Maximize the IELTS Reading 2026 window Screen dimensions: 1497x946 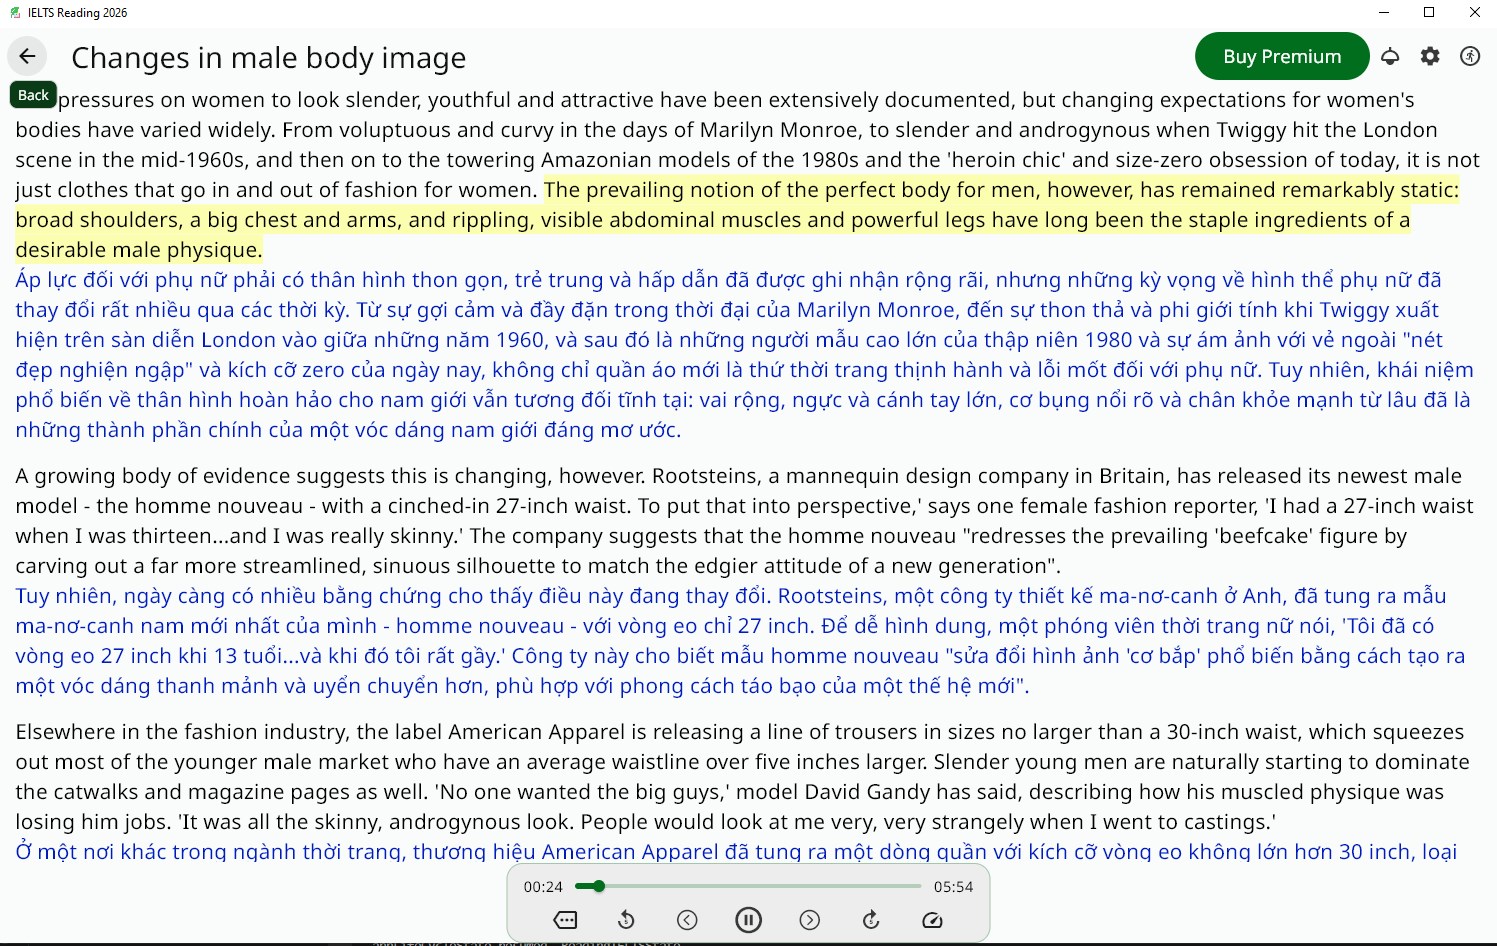(1429, 13)
